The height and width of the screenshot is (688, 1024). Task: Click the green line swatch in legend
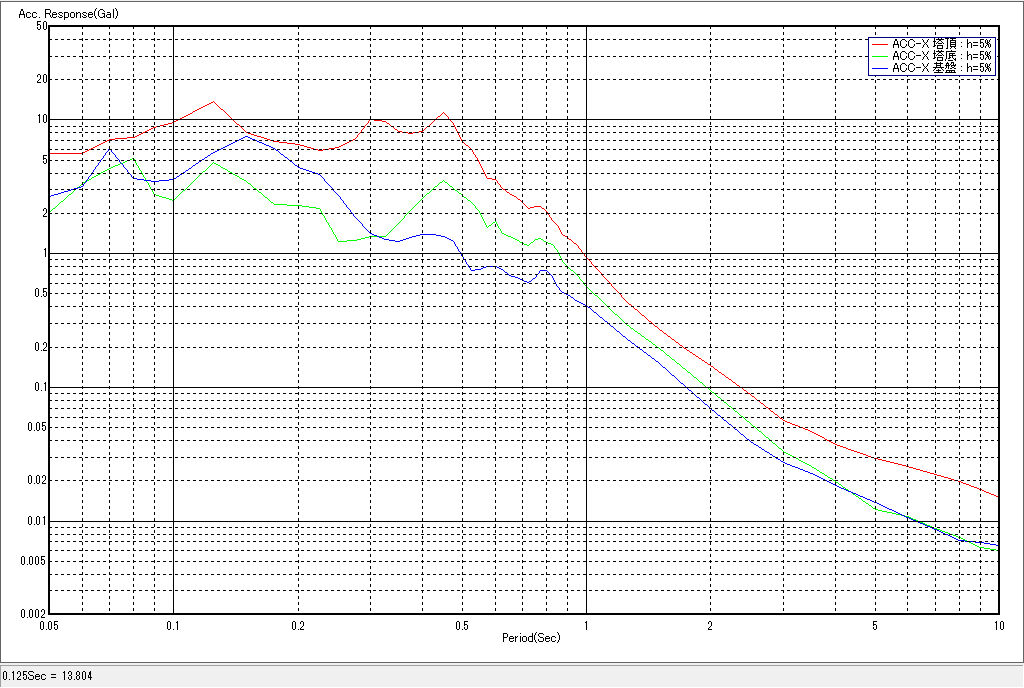879,56
